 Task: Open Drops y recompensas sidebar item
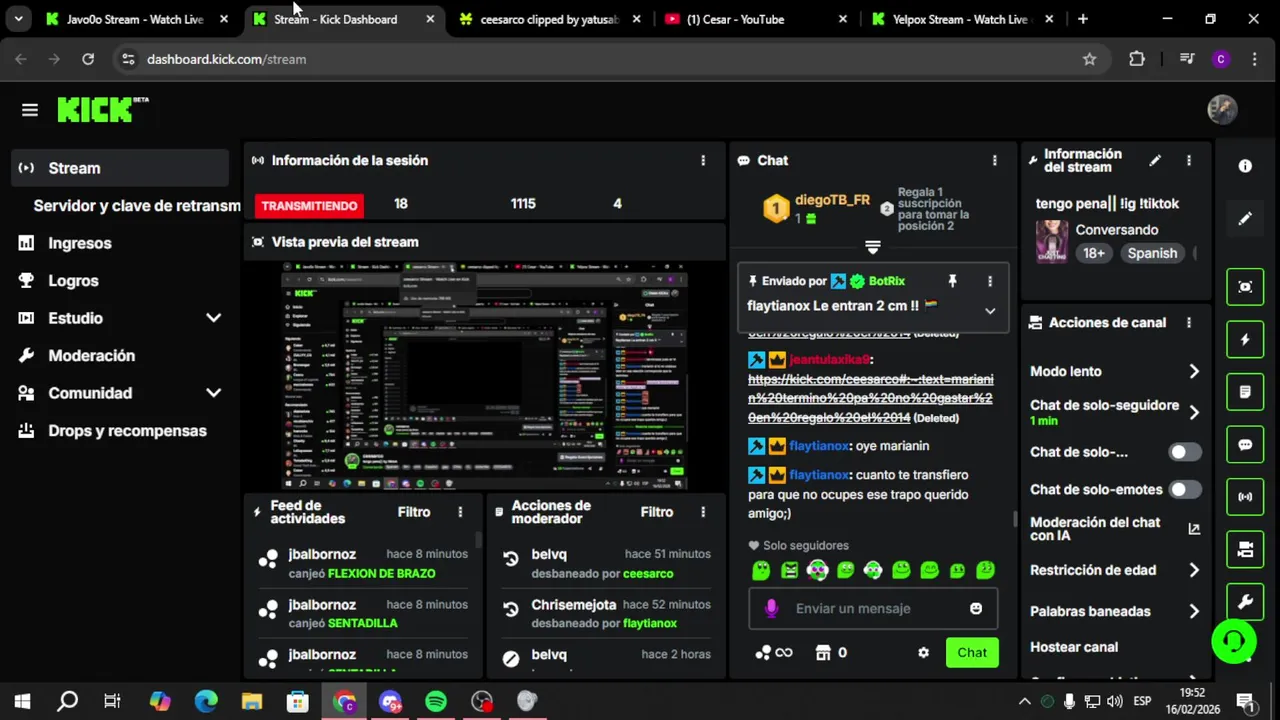[120, 431]
